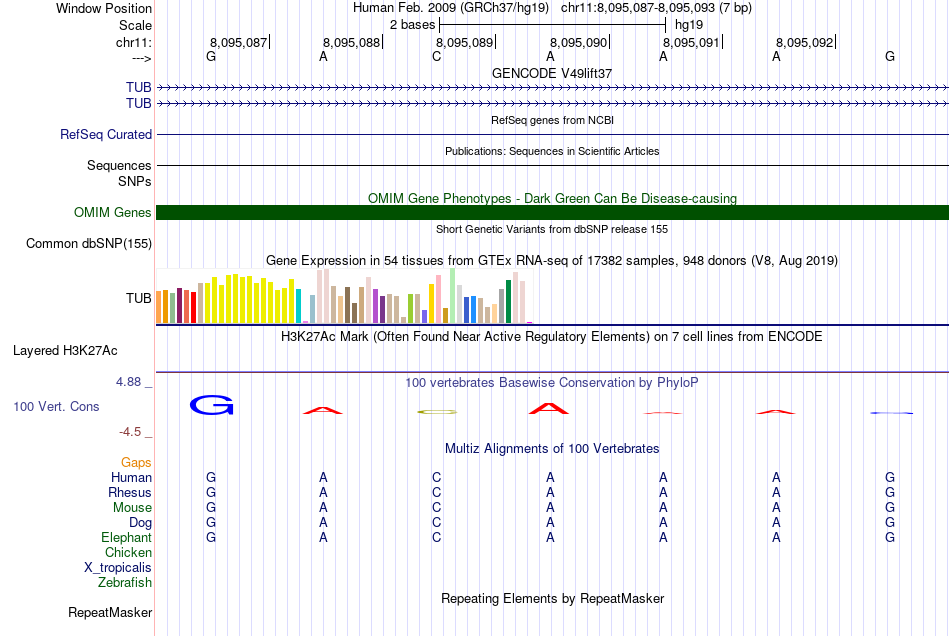Click the big blue G conservation logo letter
The height and width of the screenshot is (636, 950).
211,405
